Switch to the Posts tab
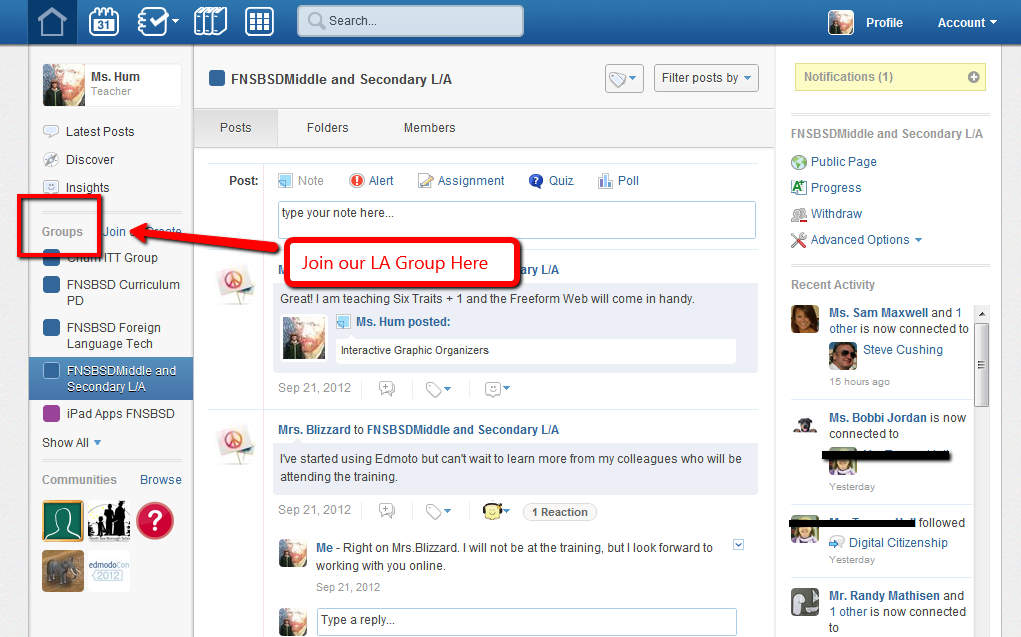 236,128
